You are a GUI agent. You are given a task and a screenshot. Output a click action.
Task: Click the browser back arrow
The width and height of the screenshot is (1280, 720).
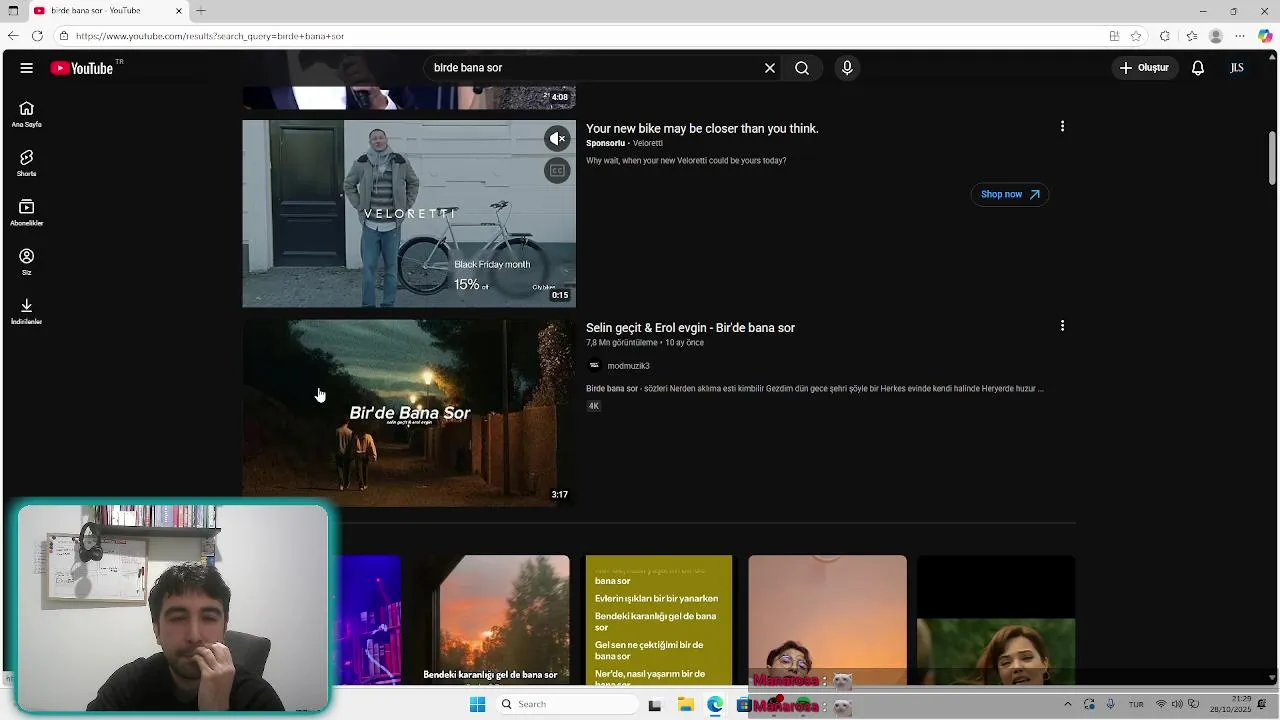(13, 36)
